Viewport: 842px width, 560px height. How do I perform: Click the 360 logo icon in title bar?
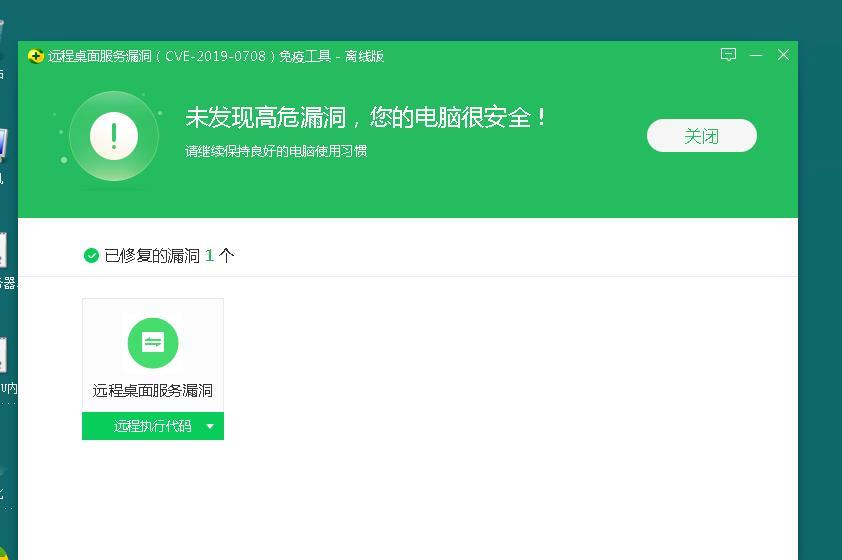pyautogui.click(x=35, y=56)
